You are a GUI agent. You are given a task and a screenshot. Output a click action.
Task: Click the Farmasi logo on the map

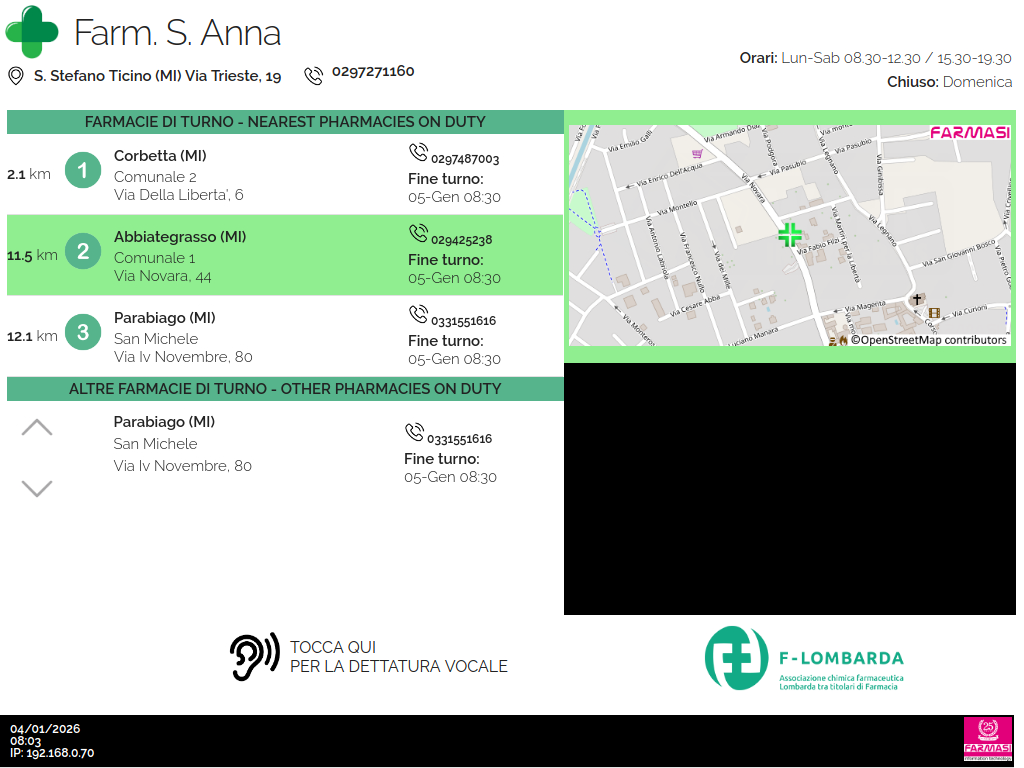pos(969,133)
